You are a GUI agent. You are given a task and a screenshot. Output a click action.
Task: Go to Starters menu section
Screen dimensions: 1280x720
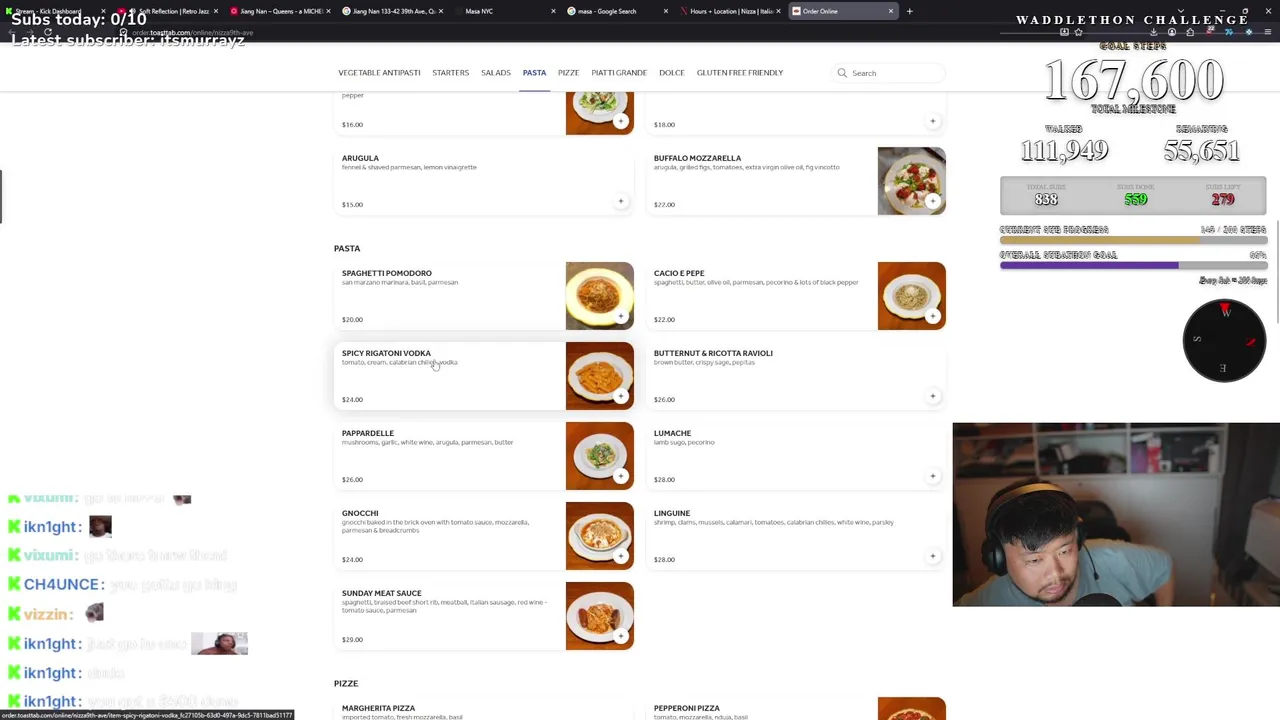tap(450, 73)
